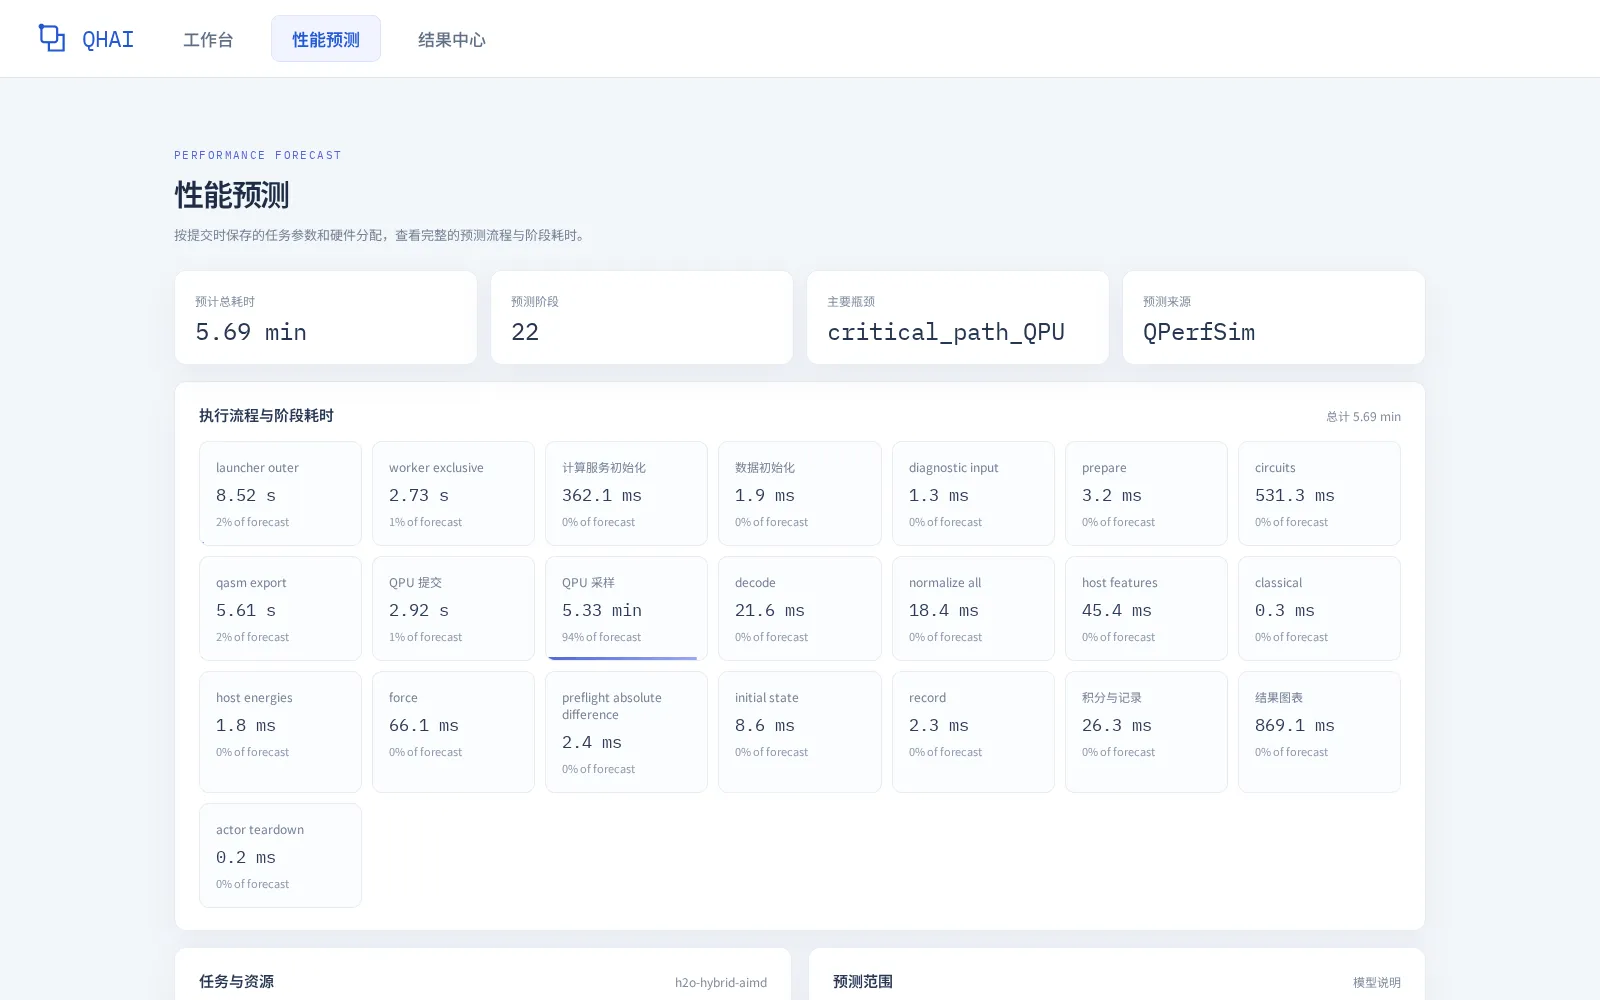Select the 性能预测 tab

point(326,39)
